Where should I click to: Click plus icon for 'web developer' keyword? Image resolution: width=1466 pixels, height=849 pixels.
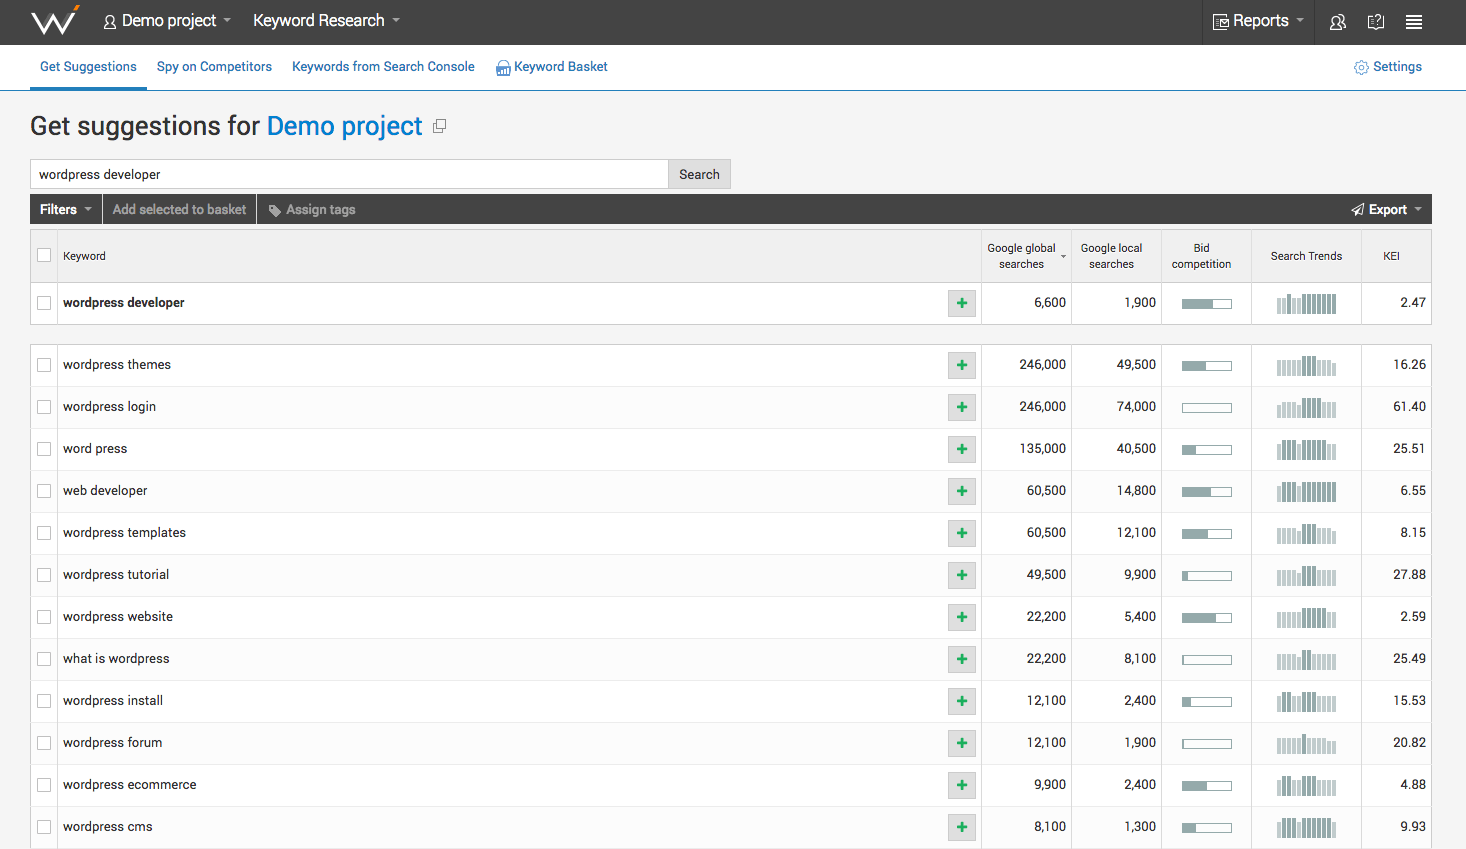tap(962, 491)
